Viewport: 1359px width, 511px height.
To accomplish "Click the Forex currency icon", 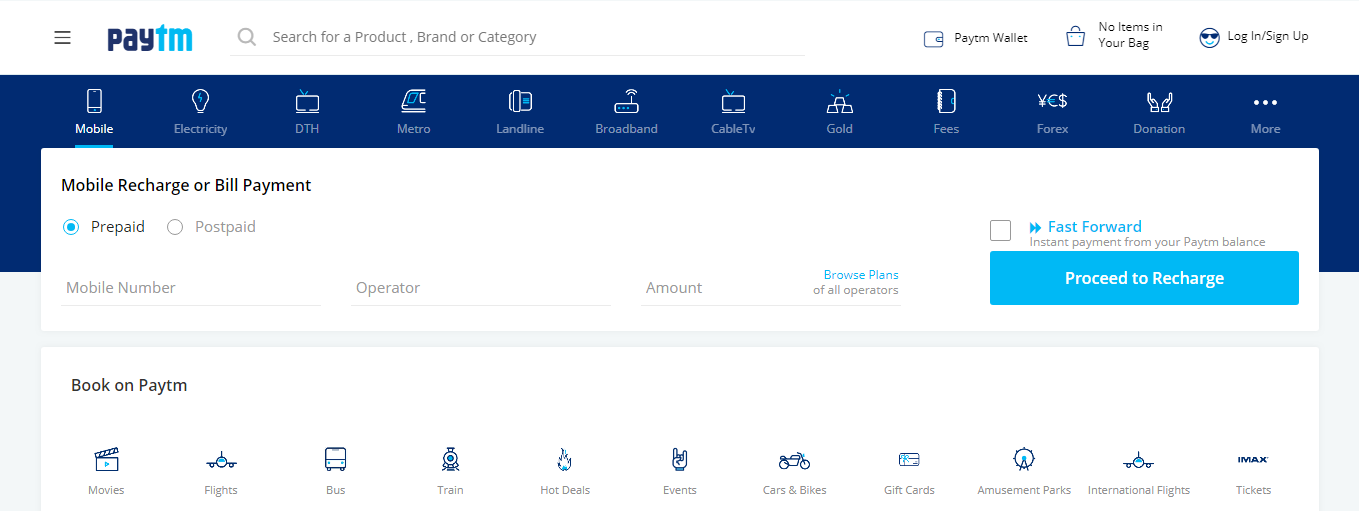I will pos(1052,100).
